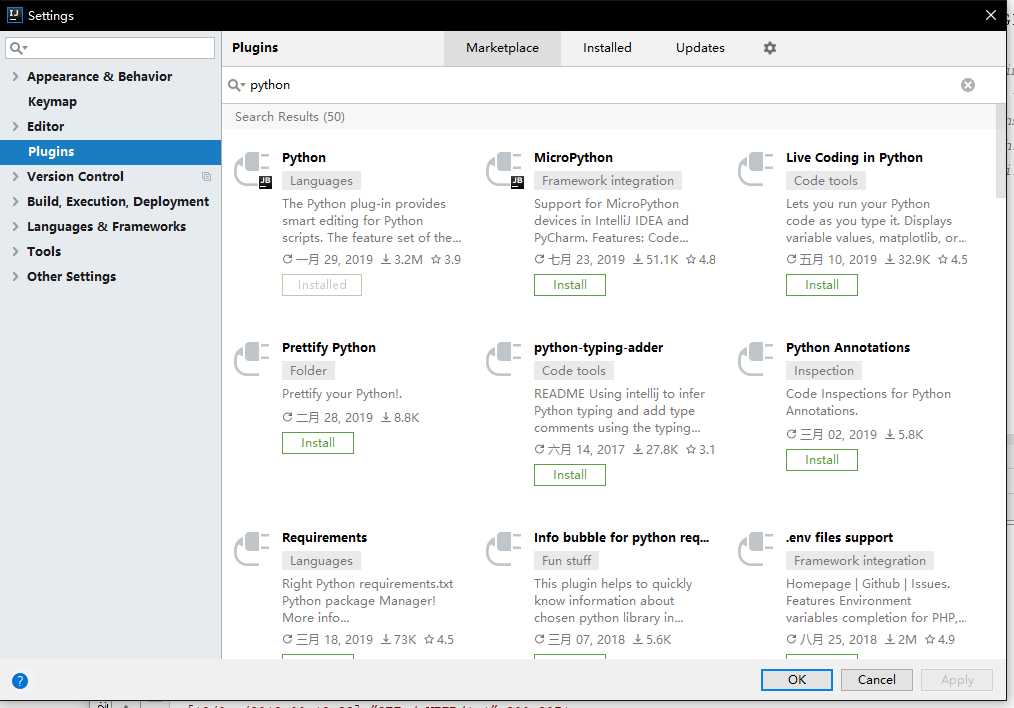Confirm with the OK button

[797, 680]
